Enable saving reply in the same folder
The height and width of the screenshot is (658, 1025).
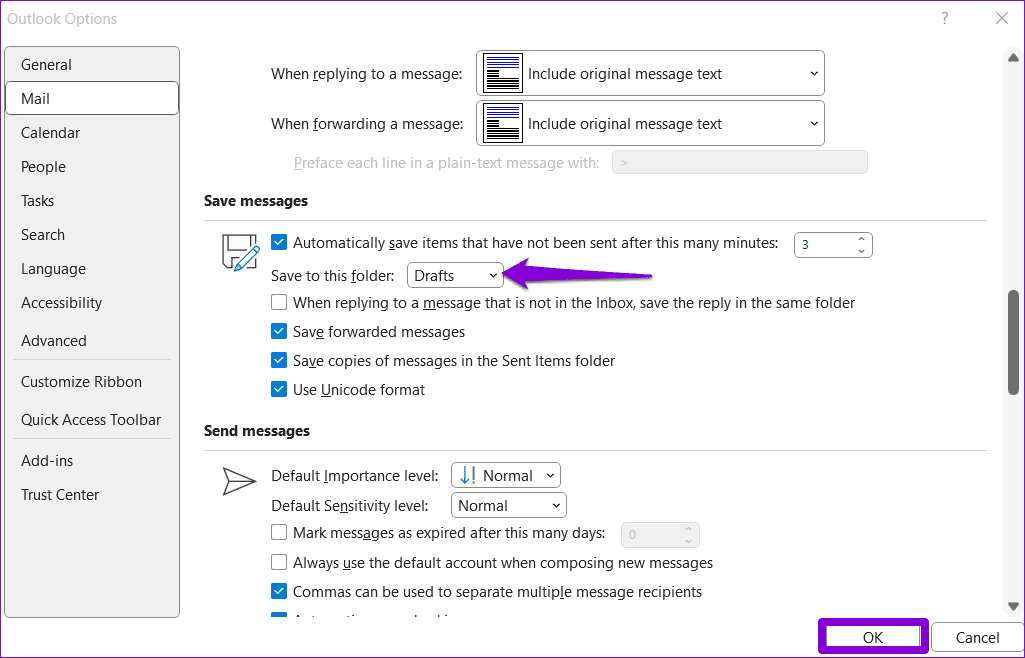click(279, 302)
